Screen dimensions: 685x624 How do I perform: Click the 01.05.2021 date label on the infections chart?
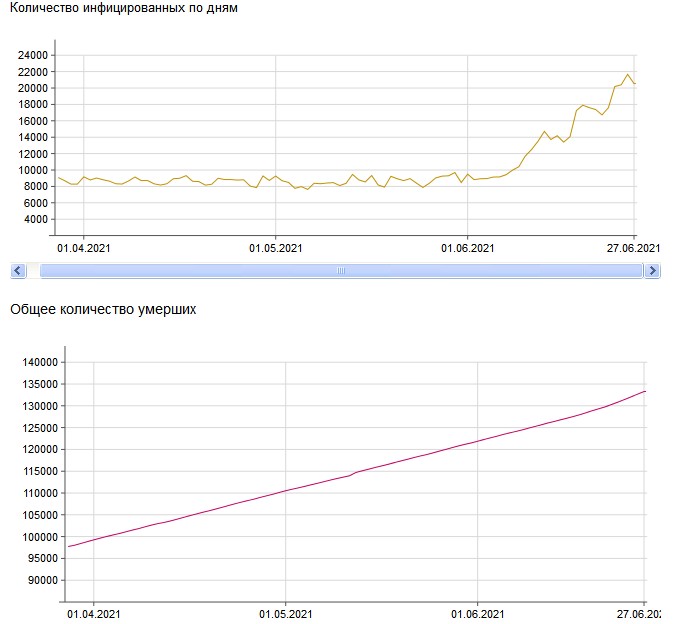pos(275,247)
